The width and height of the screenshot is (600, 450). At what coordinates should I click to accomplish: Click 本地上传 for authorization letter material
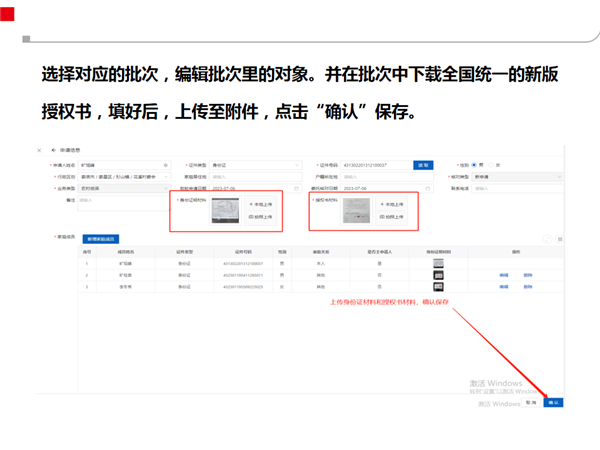tap(391, 204)
